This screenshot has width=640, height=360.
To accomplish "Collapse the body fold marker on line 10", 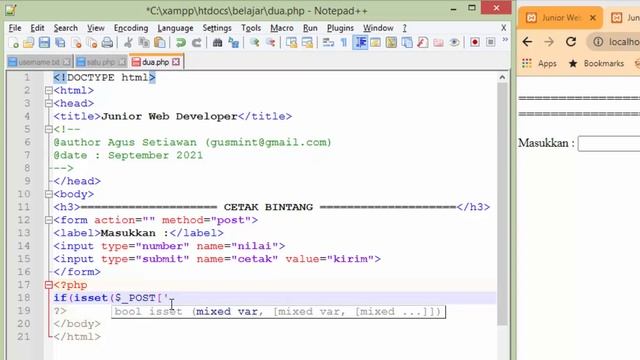I will coord(49,194).
